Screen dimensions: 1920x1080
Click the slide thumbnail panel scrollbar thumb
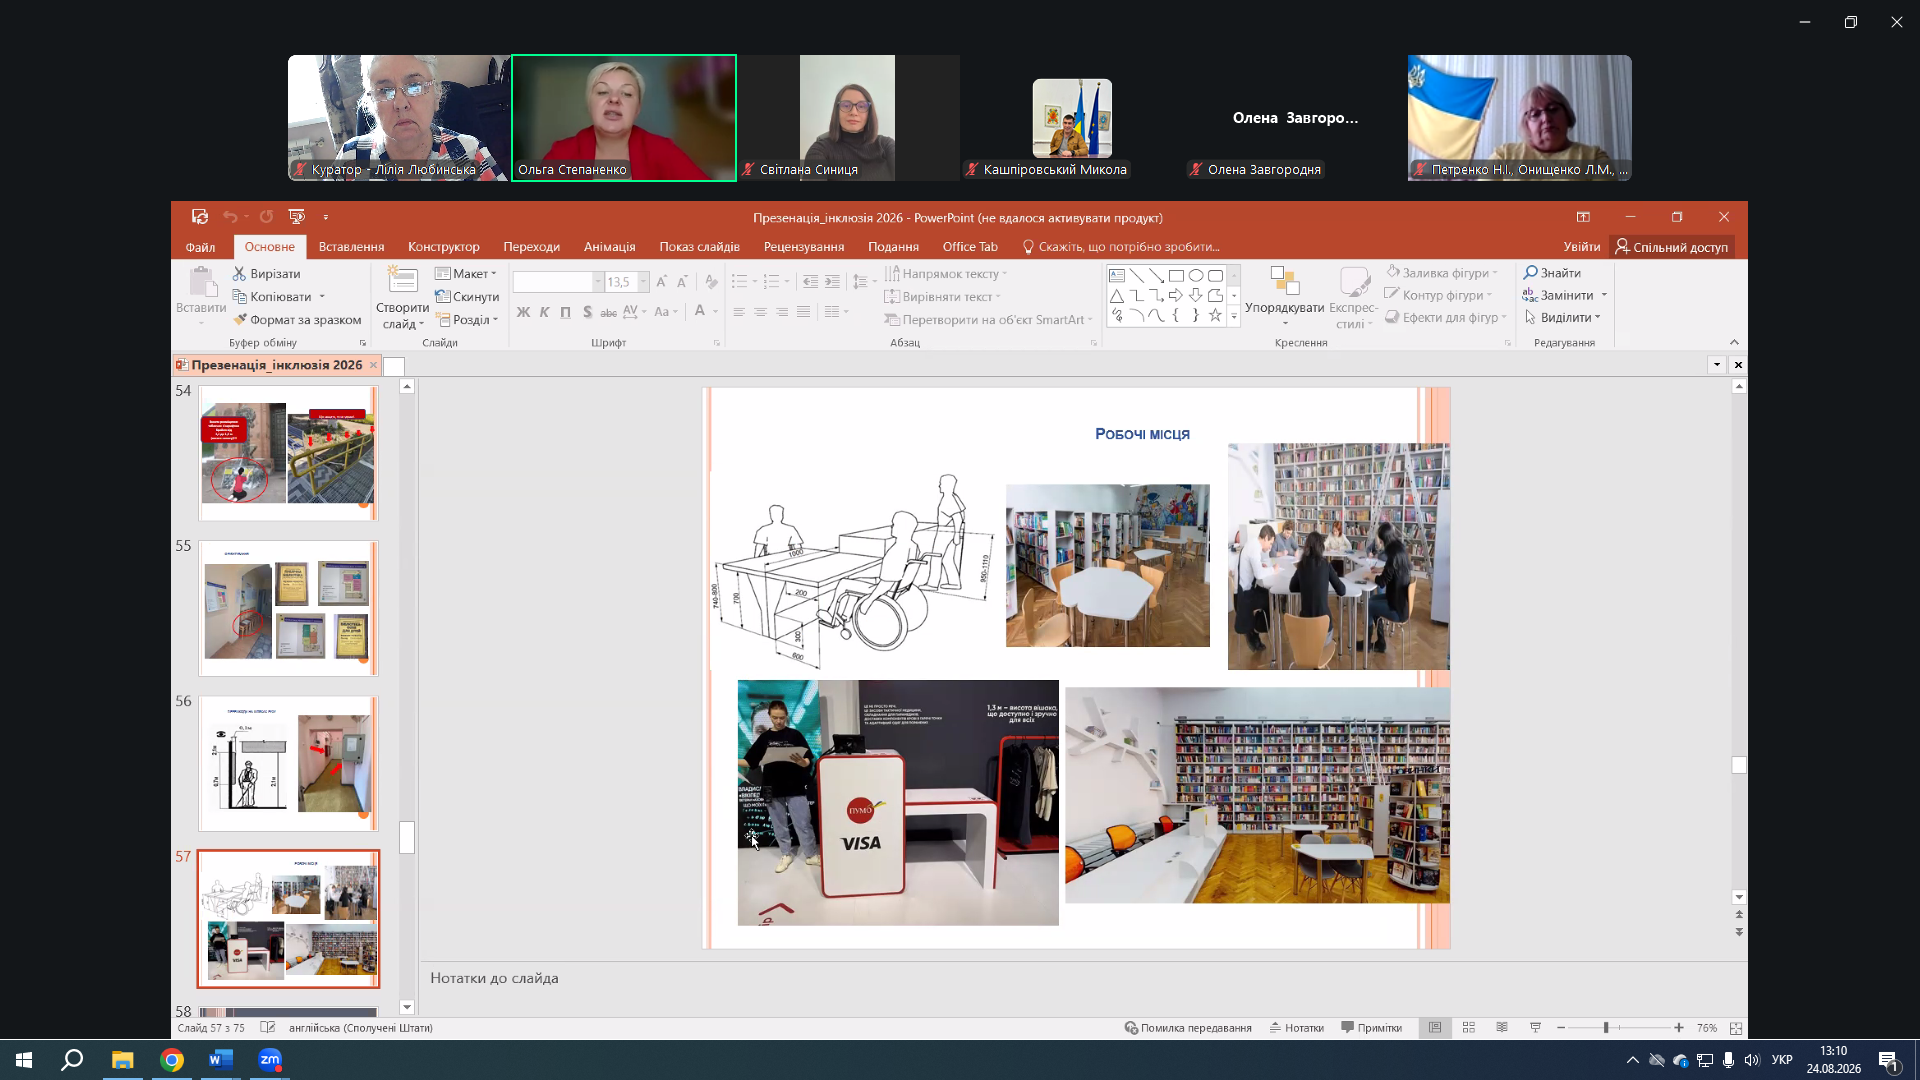pyautogui.click(x=407, y=837)
